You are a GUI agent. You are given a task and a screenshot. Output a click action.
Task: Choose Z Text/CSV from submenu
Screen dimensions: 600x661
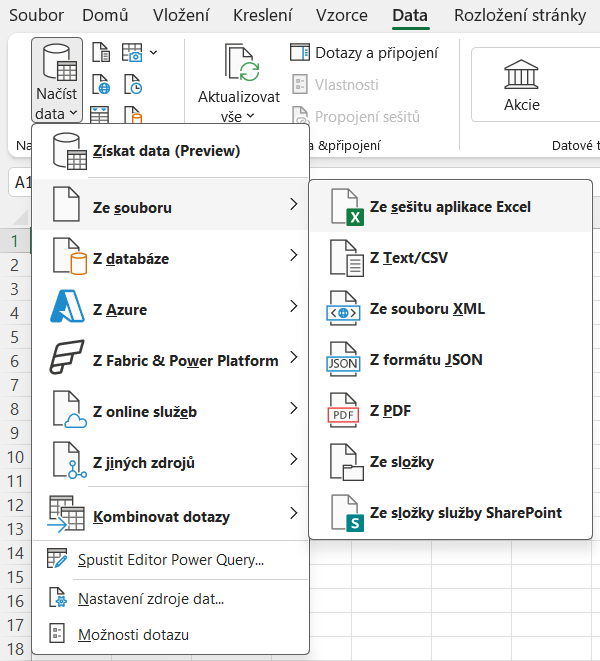coord(408,258)
